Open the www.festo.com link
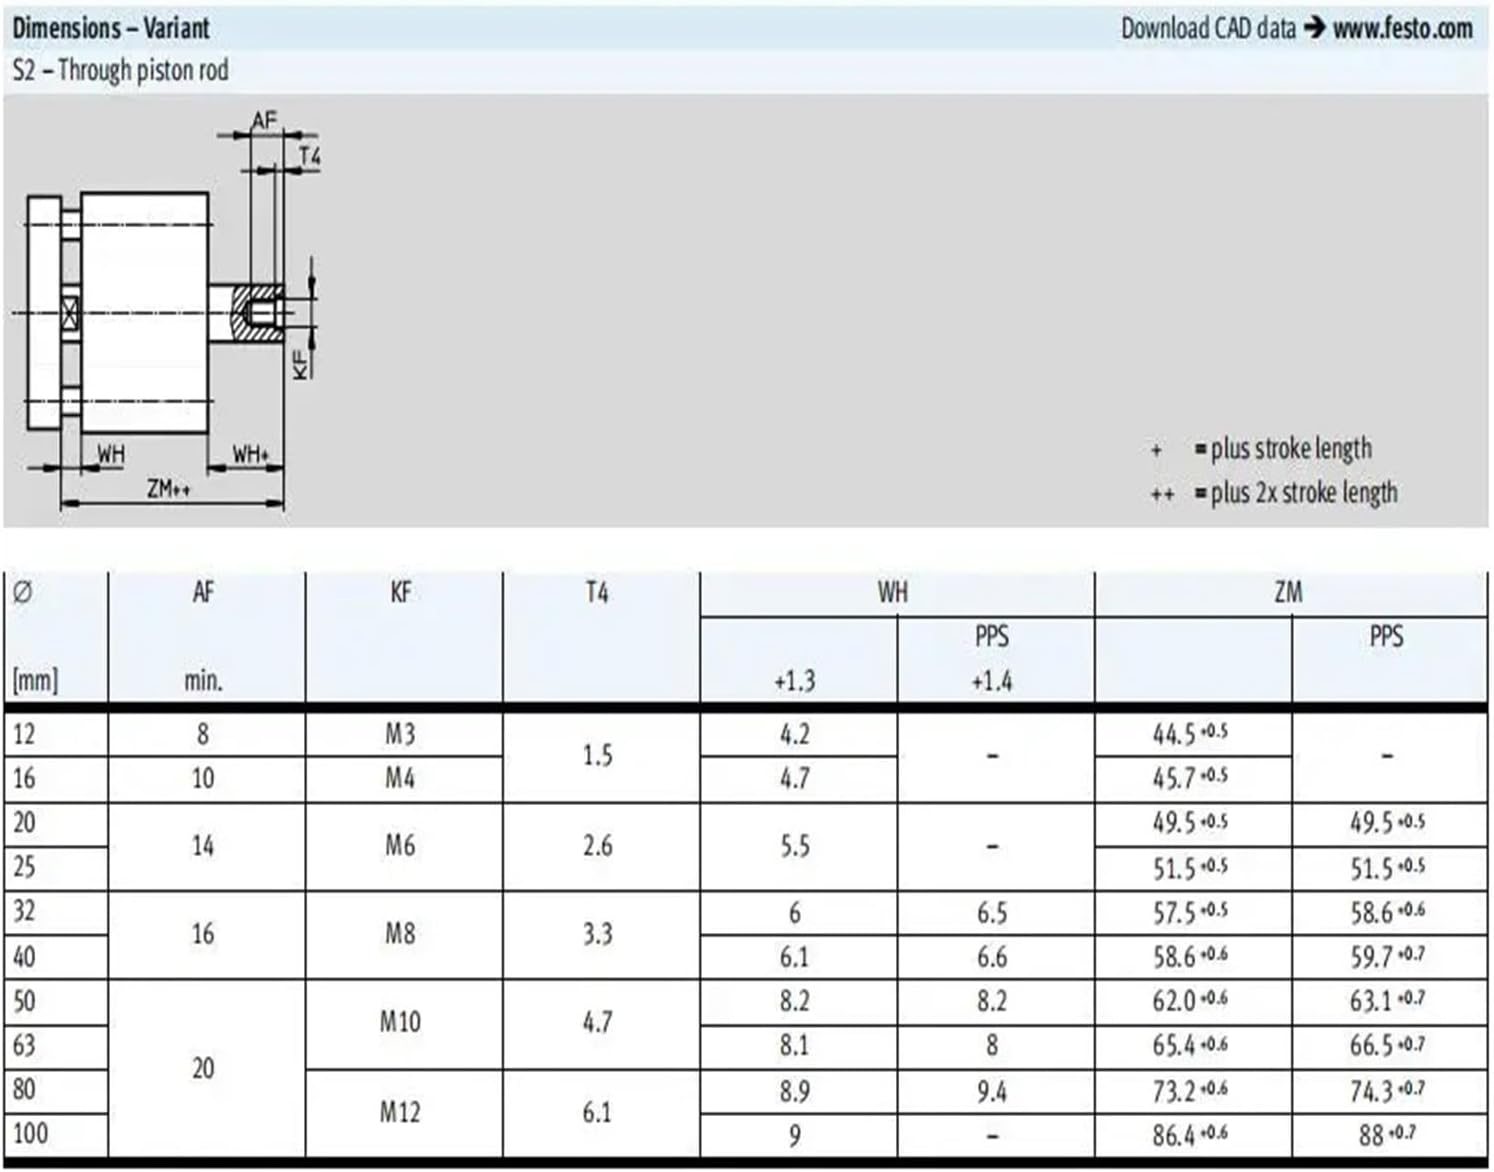The width and height of the screenshot is (1494, 1172). [x=1404, y=28]
